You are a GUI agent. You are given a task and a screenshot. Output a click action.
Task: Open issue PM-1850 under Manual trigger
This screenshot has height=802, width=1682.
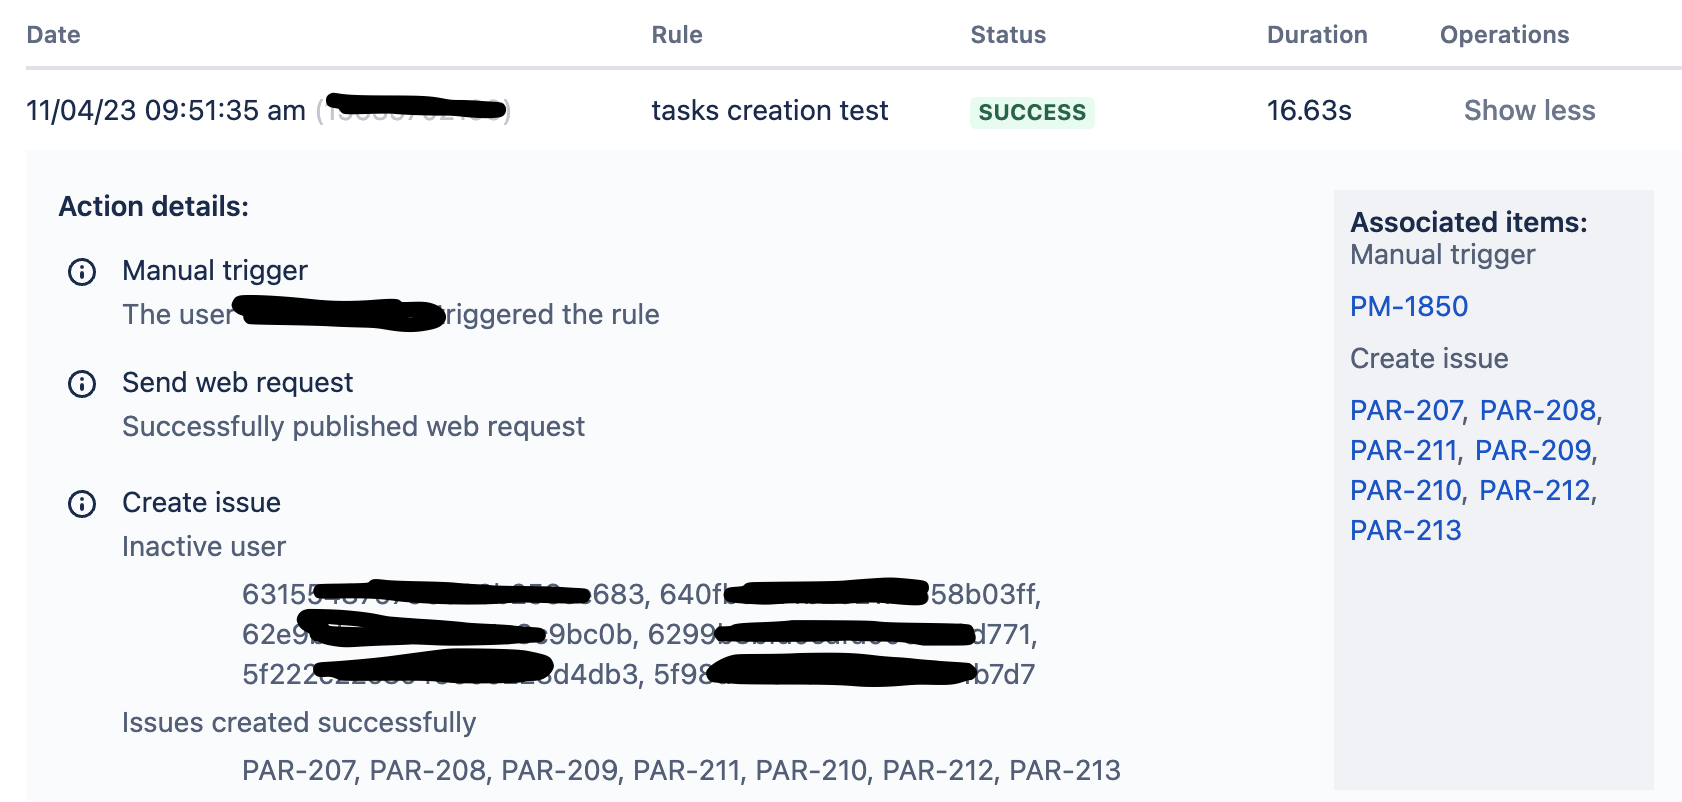coord(1410,307)
